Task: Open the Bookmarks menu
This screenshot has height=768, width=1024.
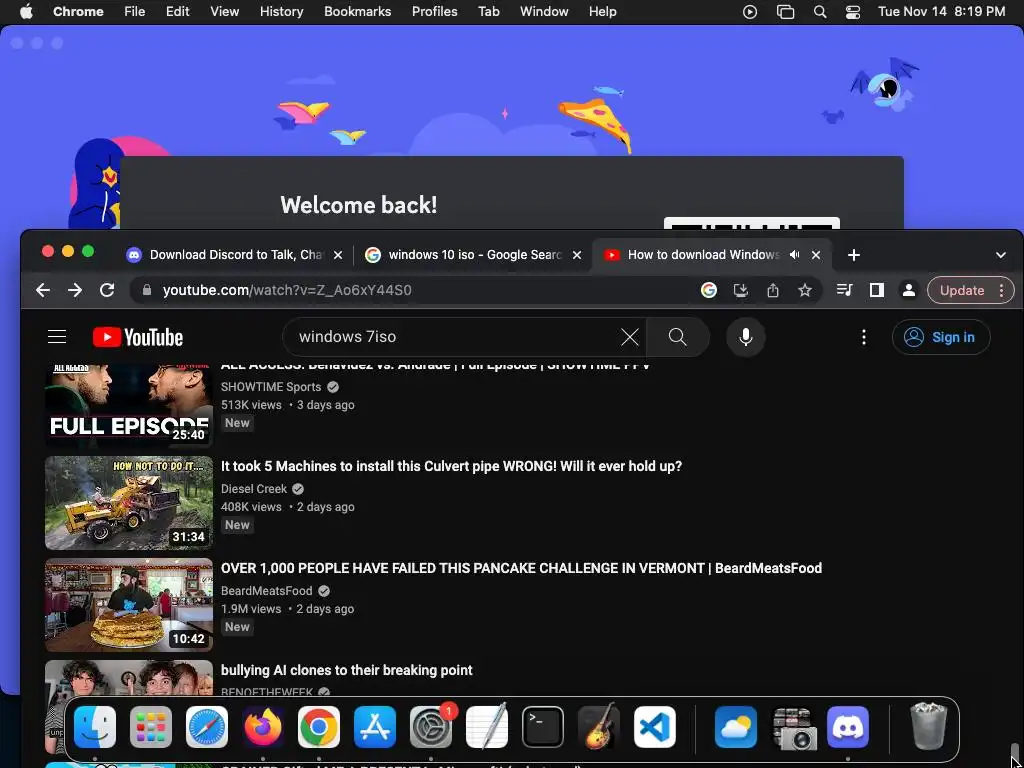Action: point(357,12)
